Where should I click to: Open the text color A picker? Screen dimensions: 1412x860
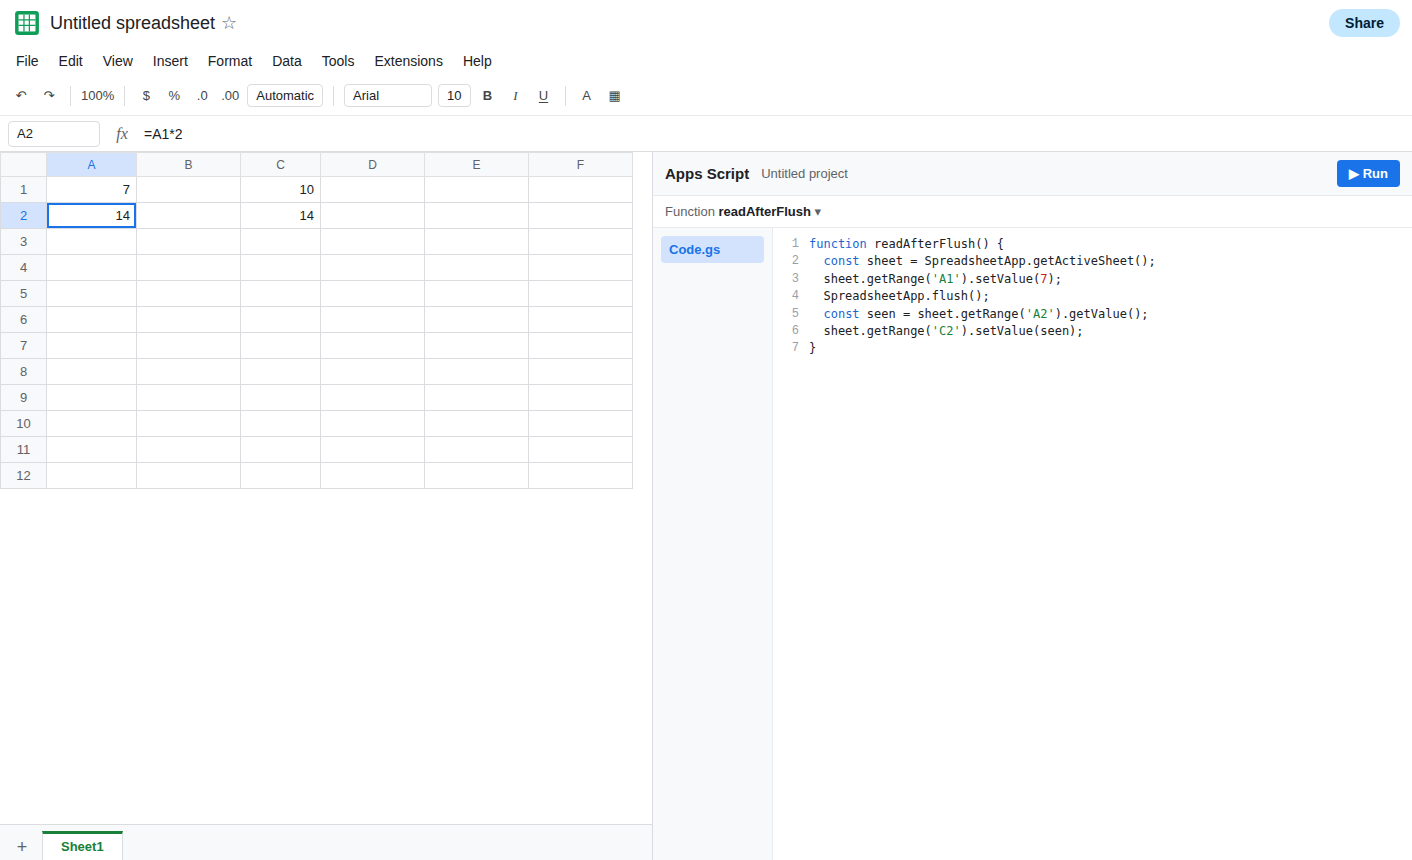point(587,96)
